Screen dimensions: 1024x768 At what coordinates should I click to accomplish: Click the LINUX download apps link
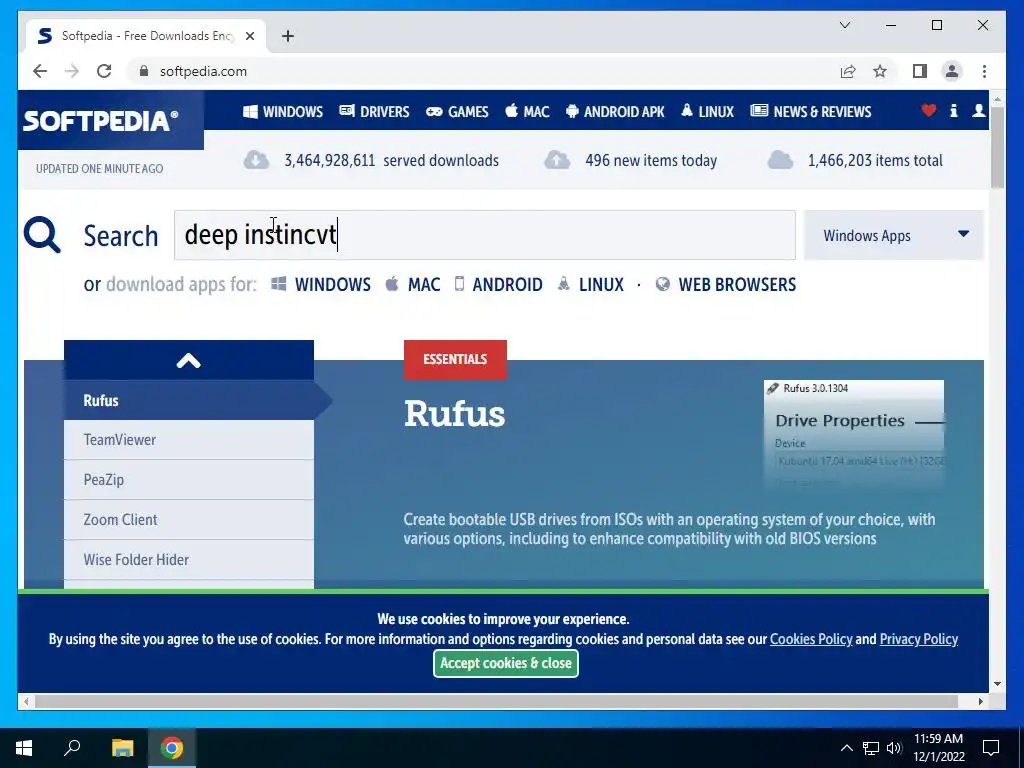590,285
